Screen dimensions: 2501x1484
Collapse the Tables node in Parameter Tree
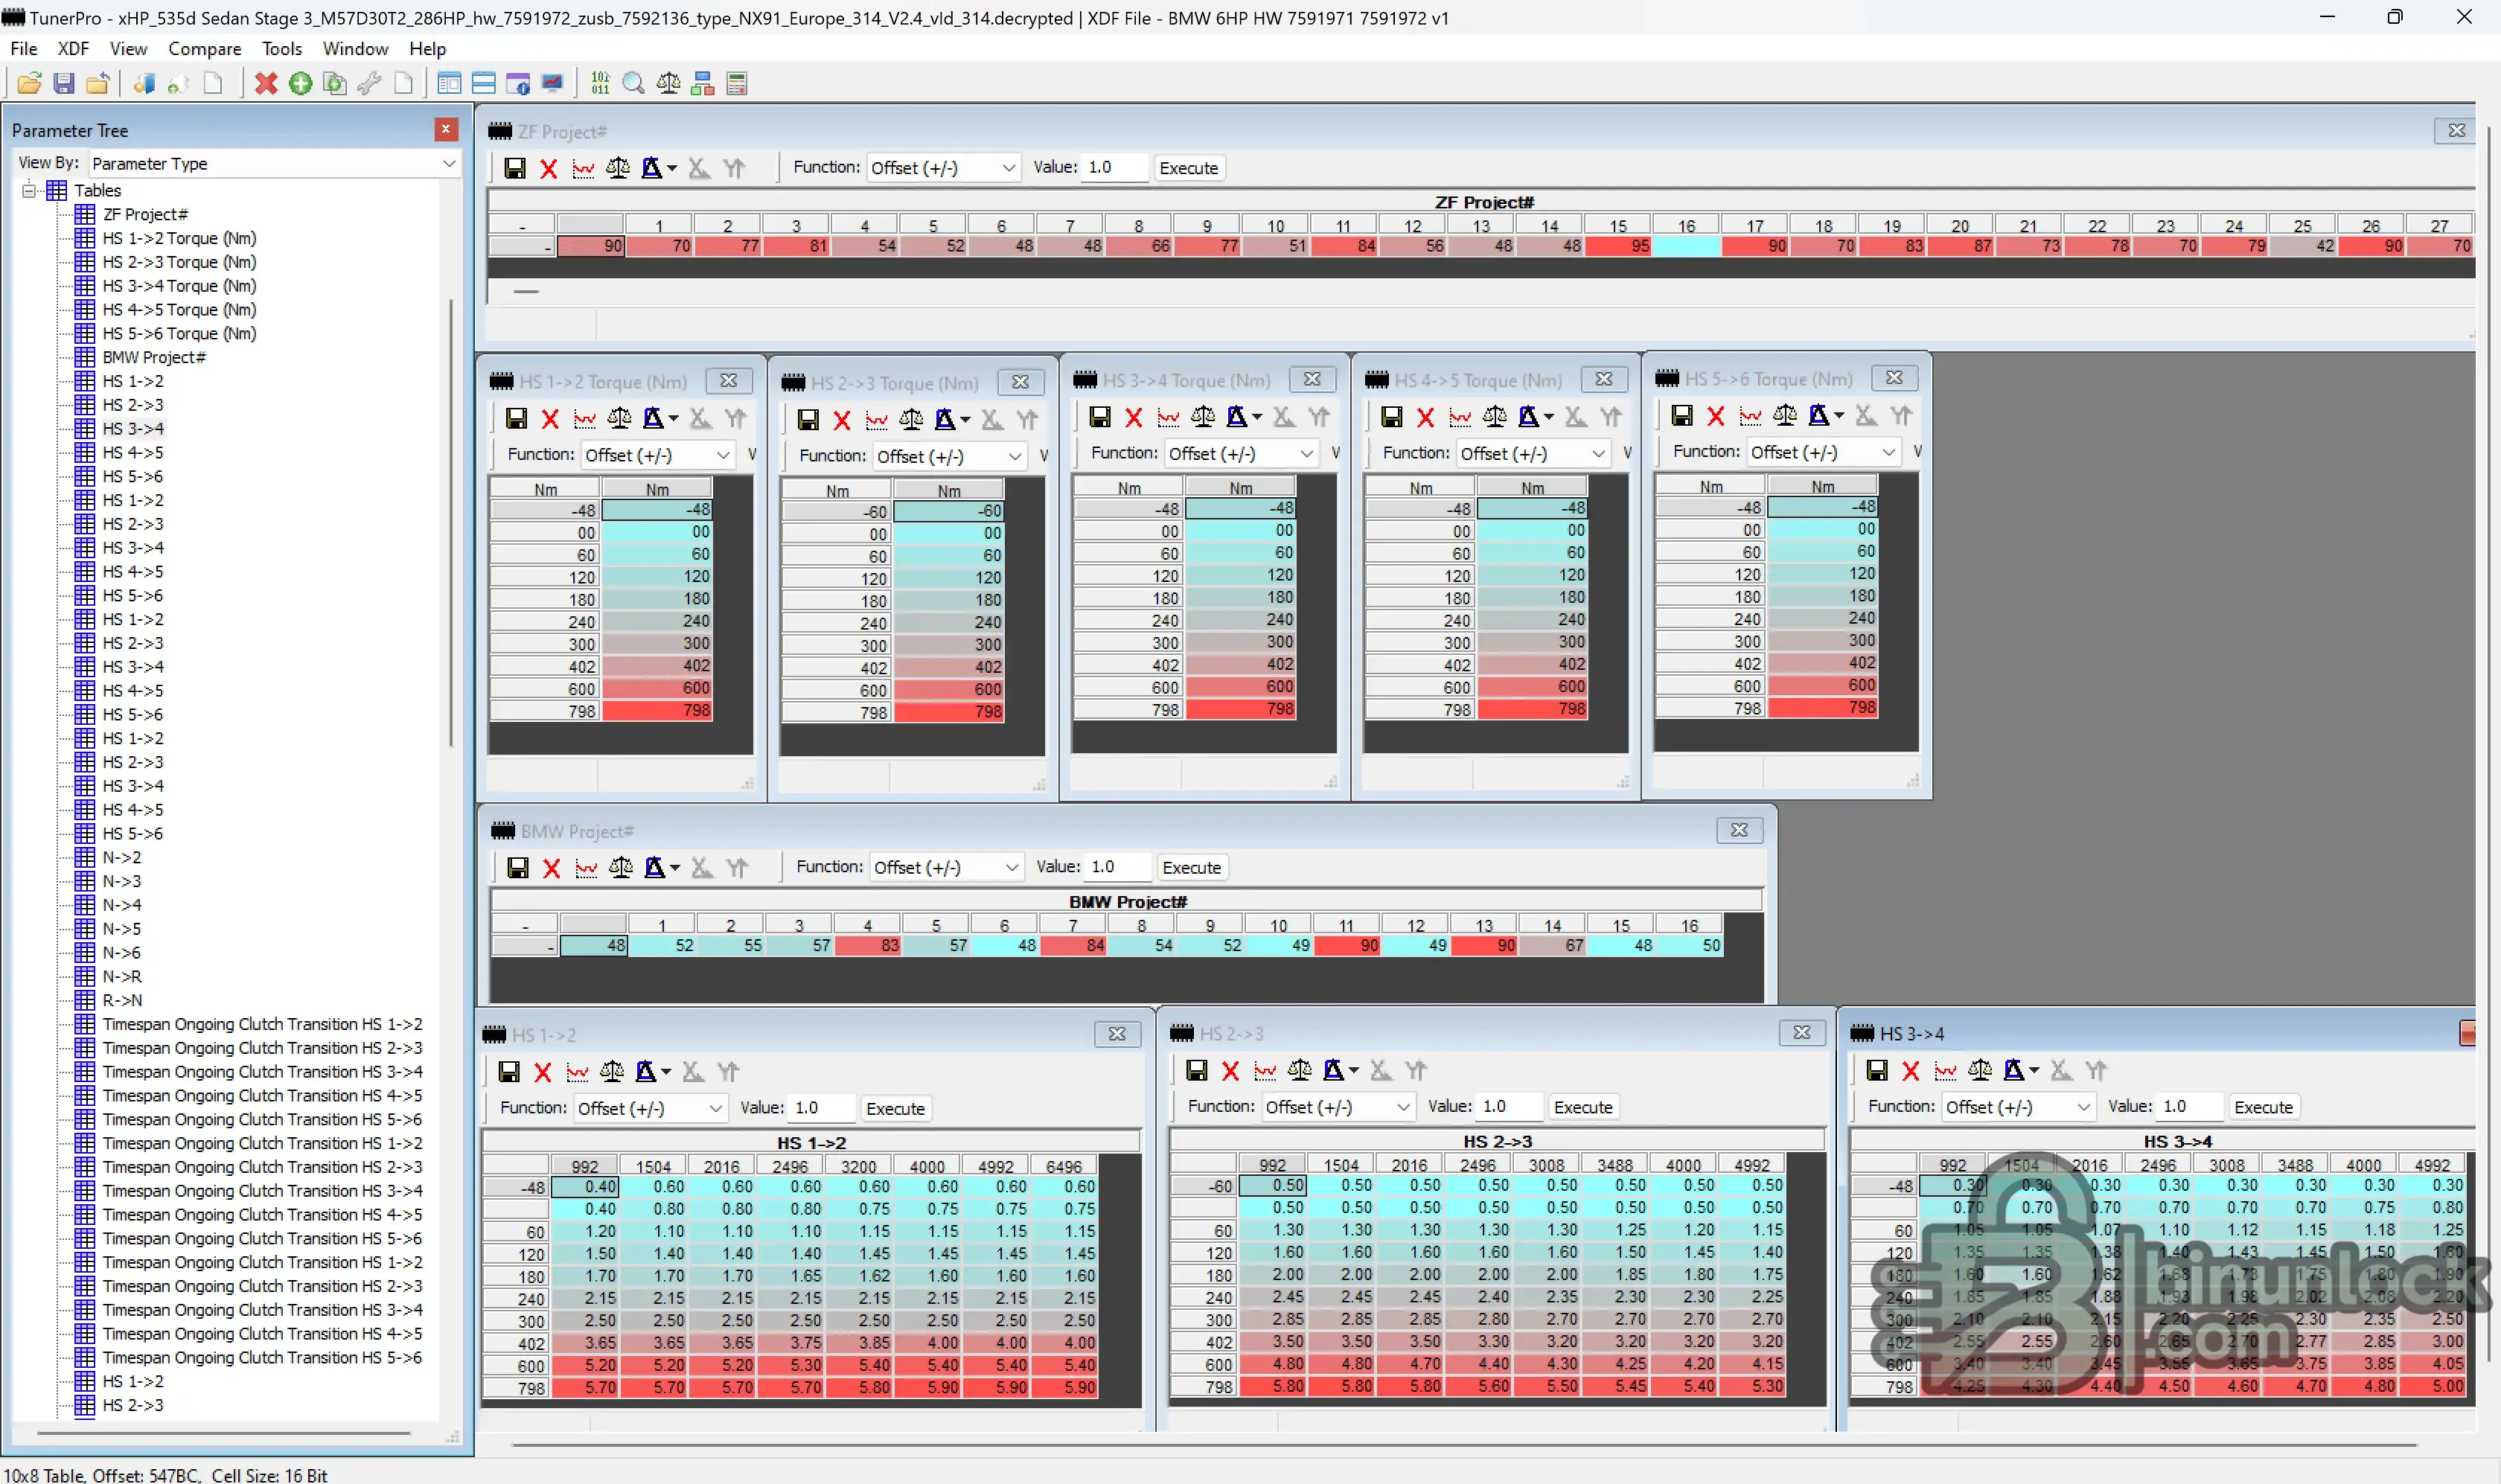click(29, 190)
